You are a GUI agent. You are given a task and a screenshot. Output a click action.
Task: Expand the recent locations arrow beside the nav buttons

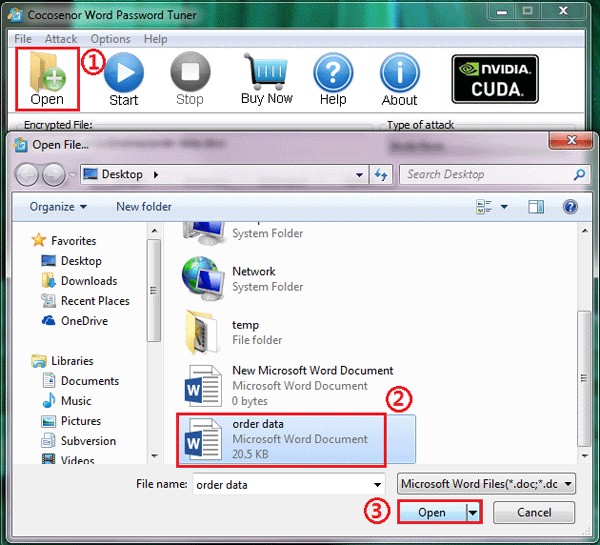click(x=73, y=175)
